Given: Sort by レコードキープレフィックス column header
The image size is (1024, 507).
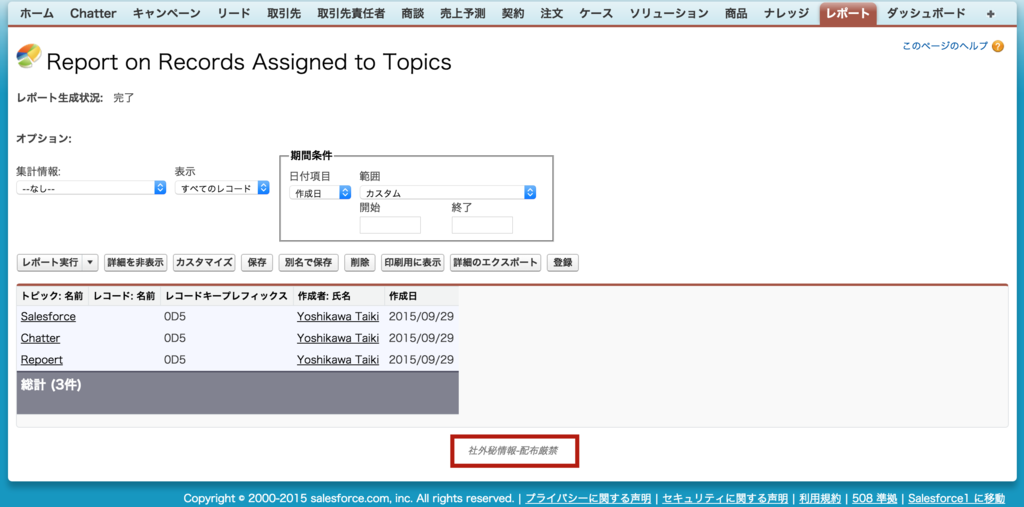Looking at the screenshot, I should tap(227, 296).
